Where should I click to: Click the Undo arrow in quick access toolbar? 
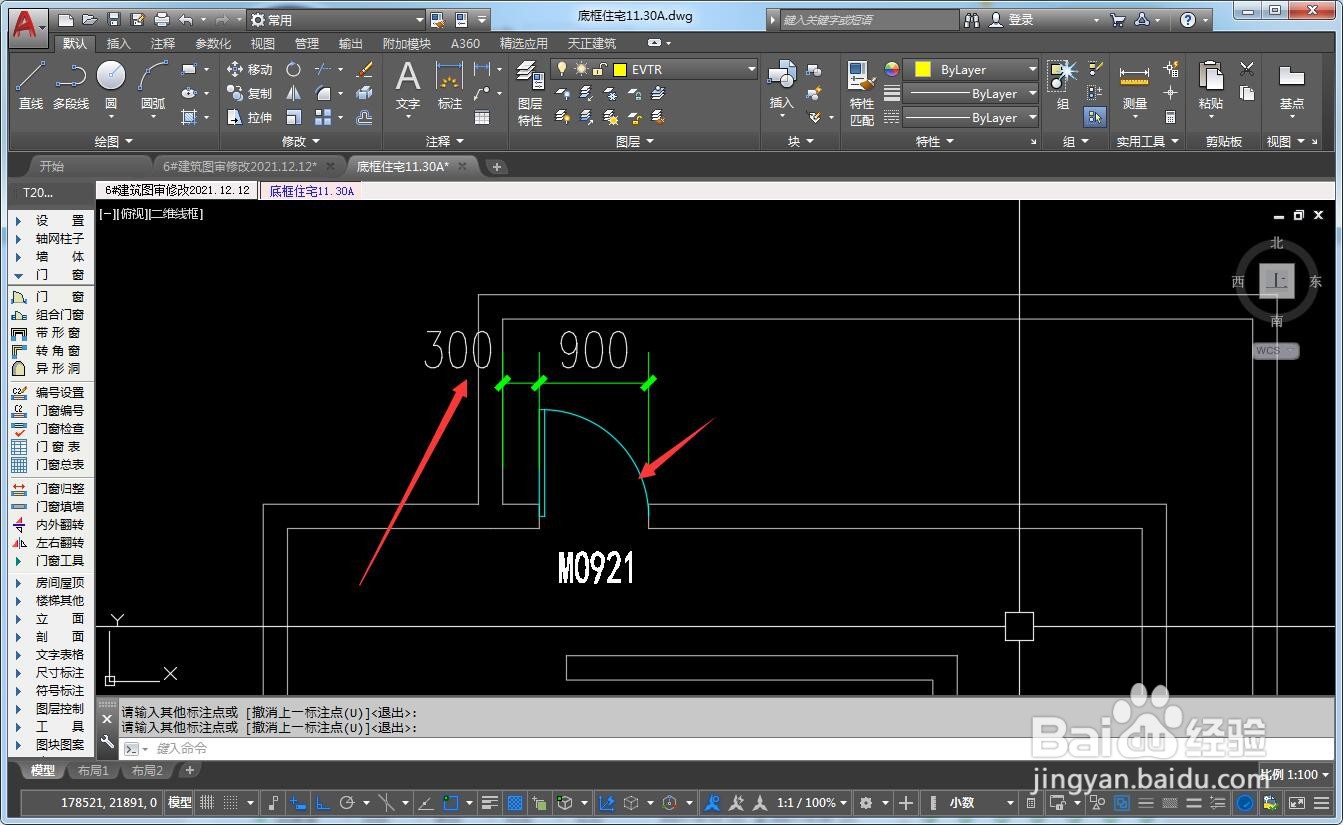tap(186, 19)
